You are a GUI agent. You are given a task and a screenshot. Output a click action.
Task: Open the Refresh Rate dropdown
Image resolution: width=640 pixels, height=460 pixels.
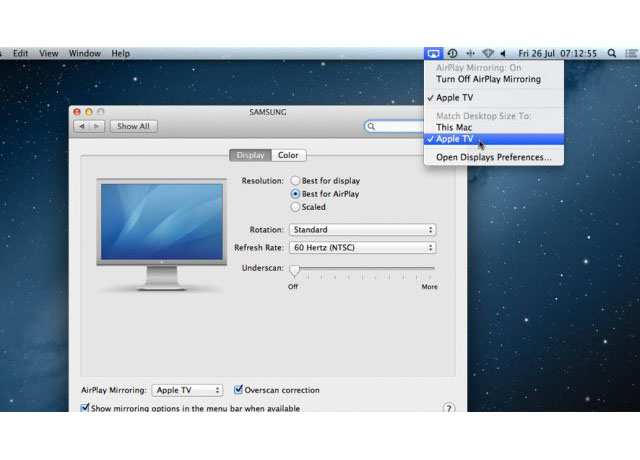click(363, 247)
